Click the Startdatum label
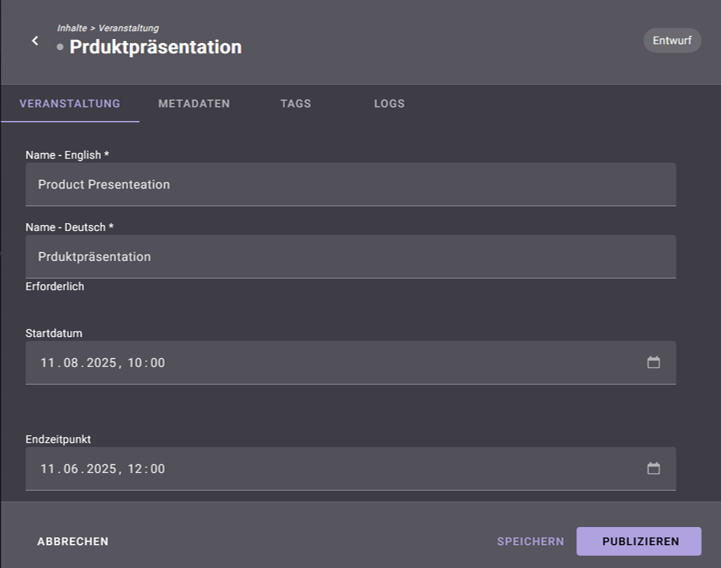This screenshot has width=721, height=568. 54,333
